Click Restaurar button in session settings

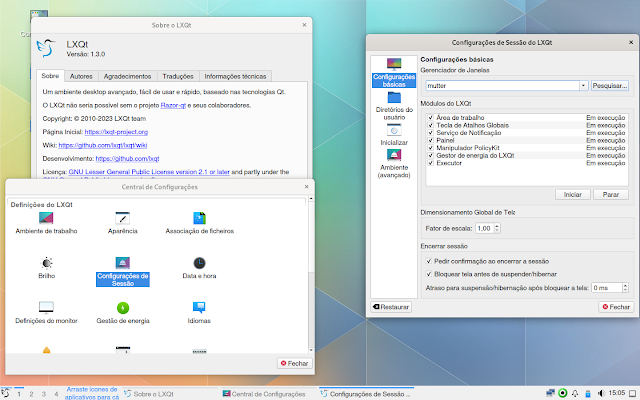tap(391, 307)
